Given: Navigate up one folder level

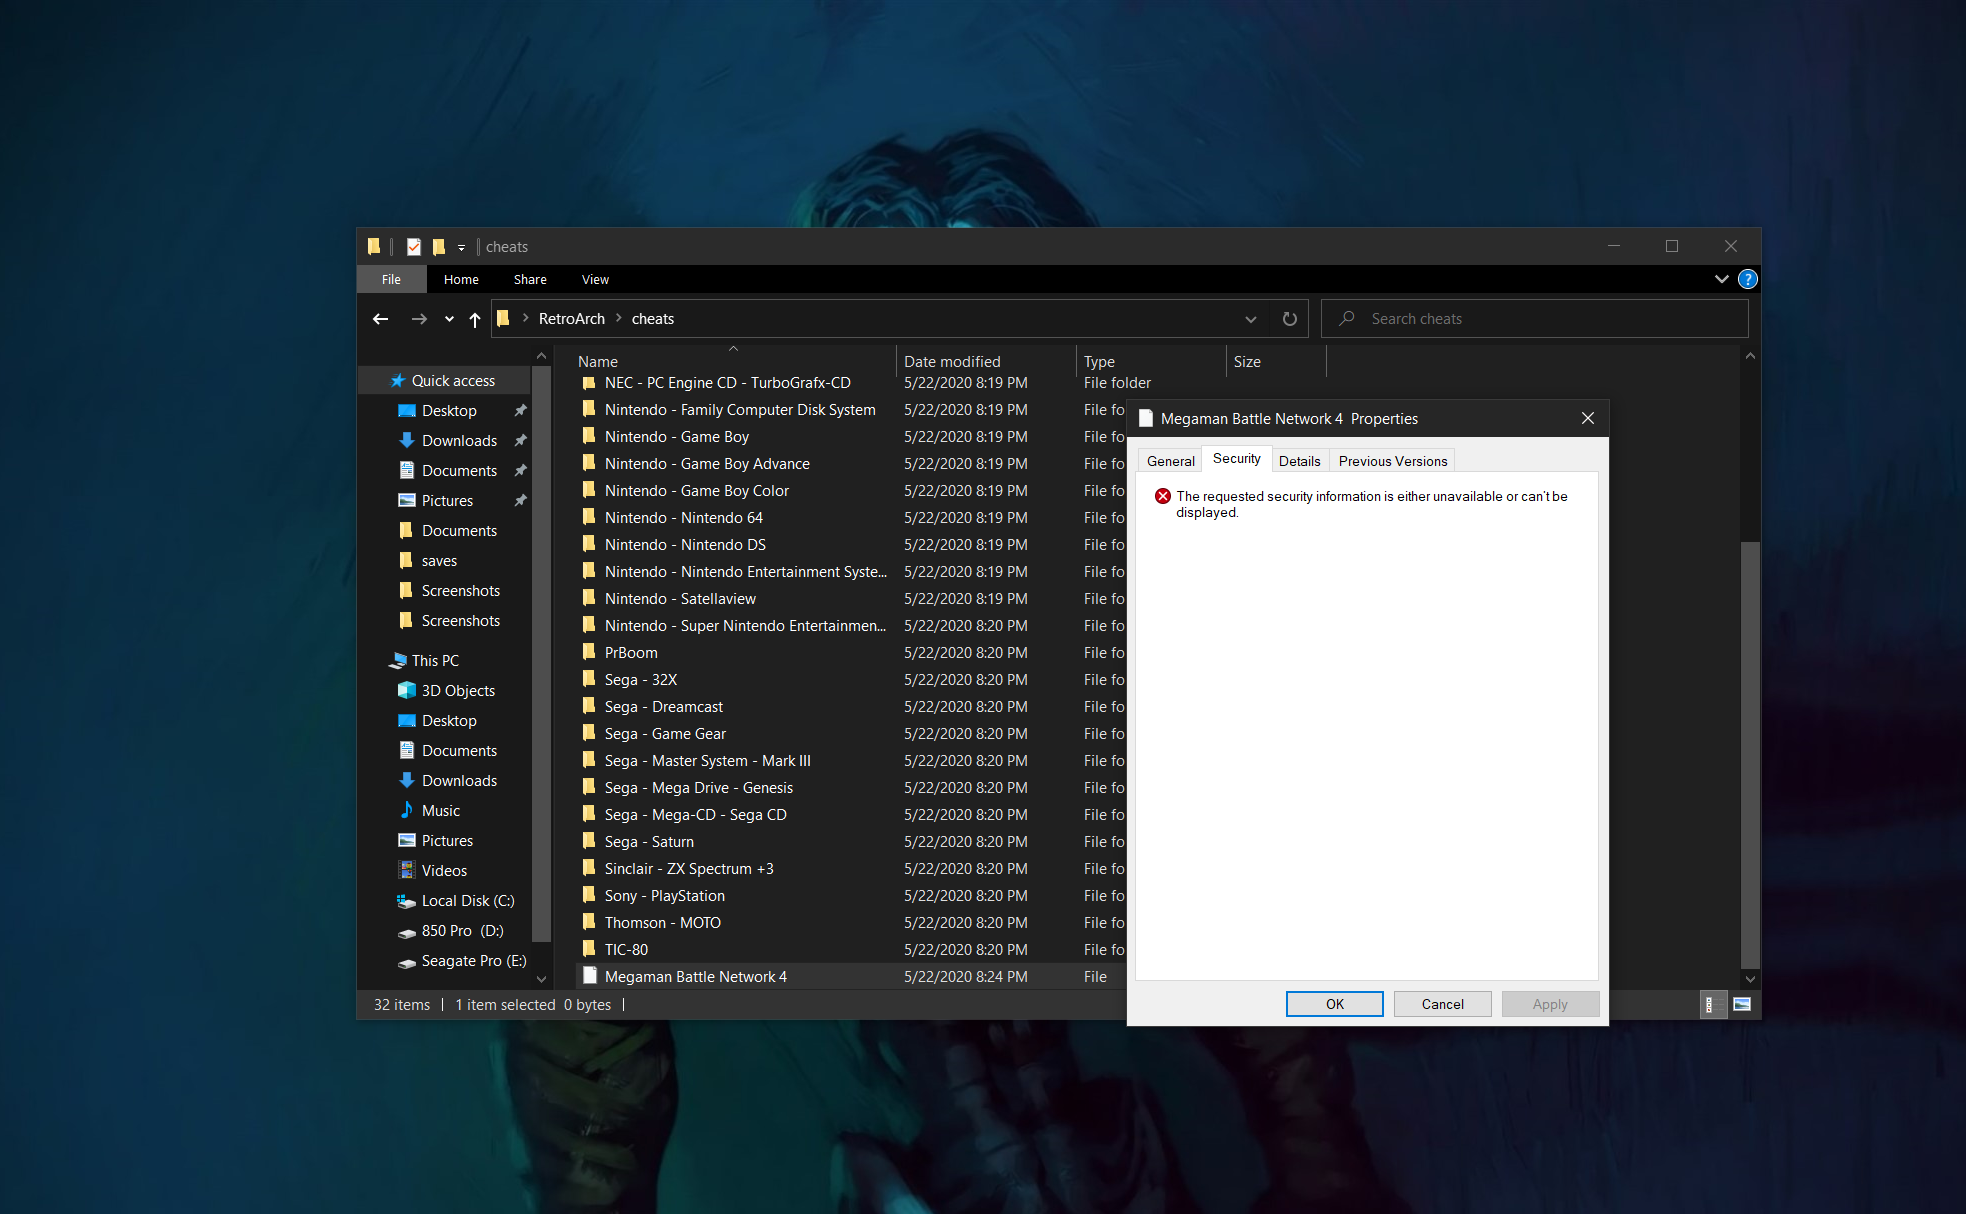Looking at the screenshot, I should [x=474, y=318].
